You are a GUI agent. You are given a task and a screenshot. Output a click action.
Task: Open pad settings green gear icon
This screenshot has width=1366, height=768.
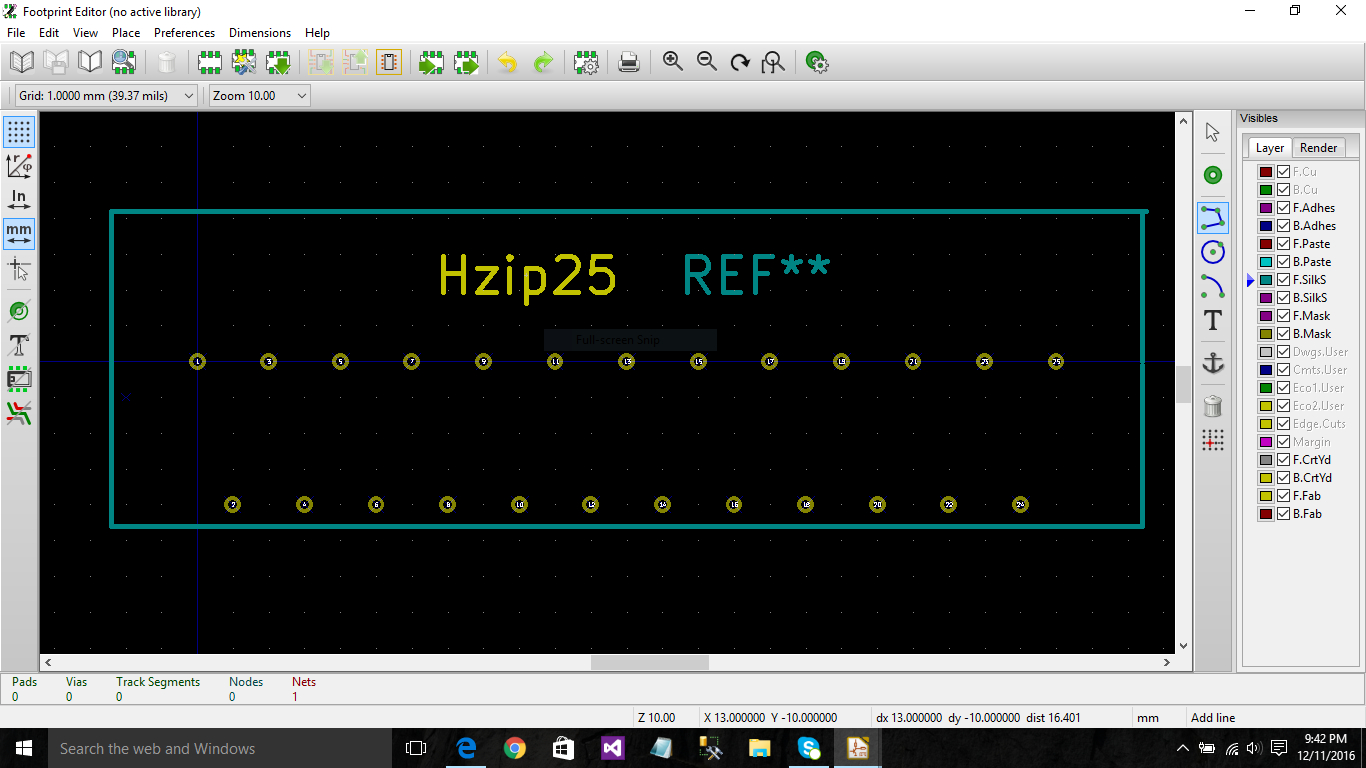pyautogui.click(x=817, y=63)
